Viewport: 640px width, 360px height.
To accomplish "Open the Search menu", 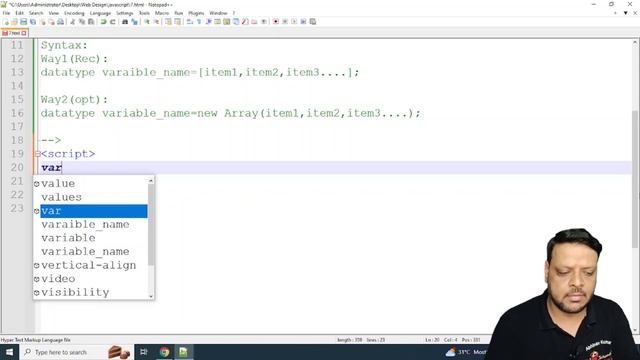I will (x=36, y=13).
